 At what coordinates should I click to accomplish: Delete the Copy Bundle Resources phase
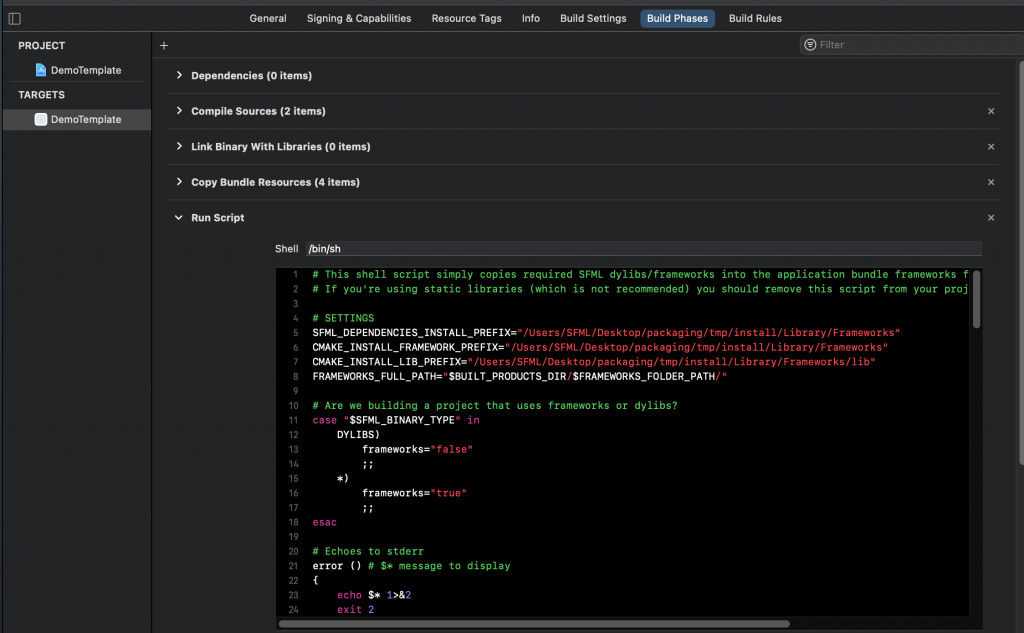click(991, 182)
